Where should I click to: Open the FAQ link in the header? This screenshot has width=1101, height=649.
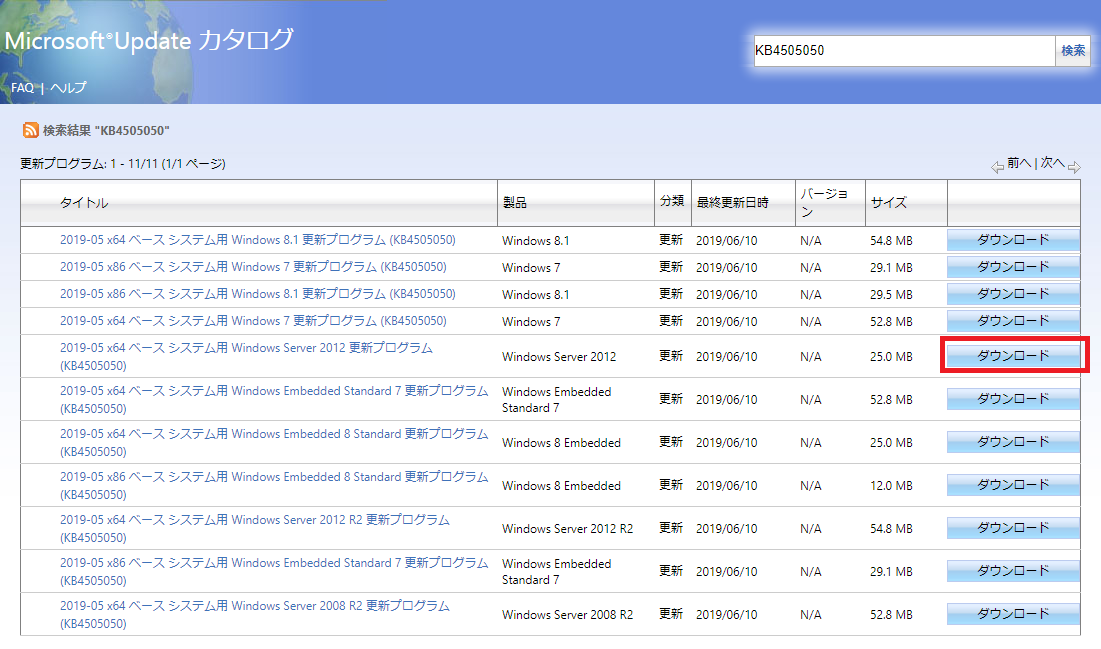point(22,88)
